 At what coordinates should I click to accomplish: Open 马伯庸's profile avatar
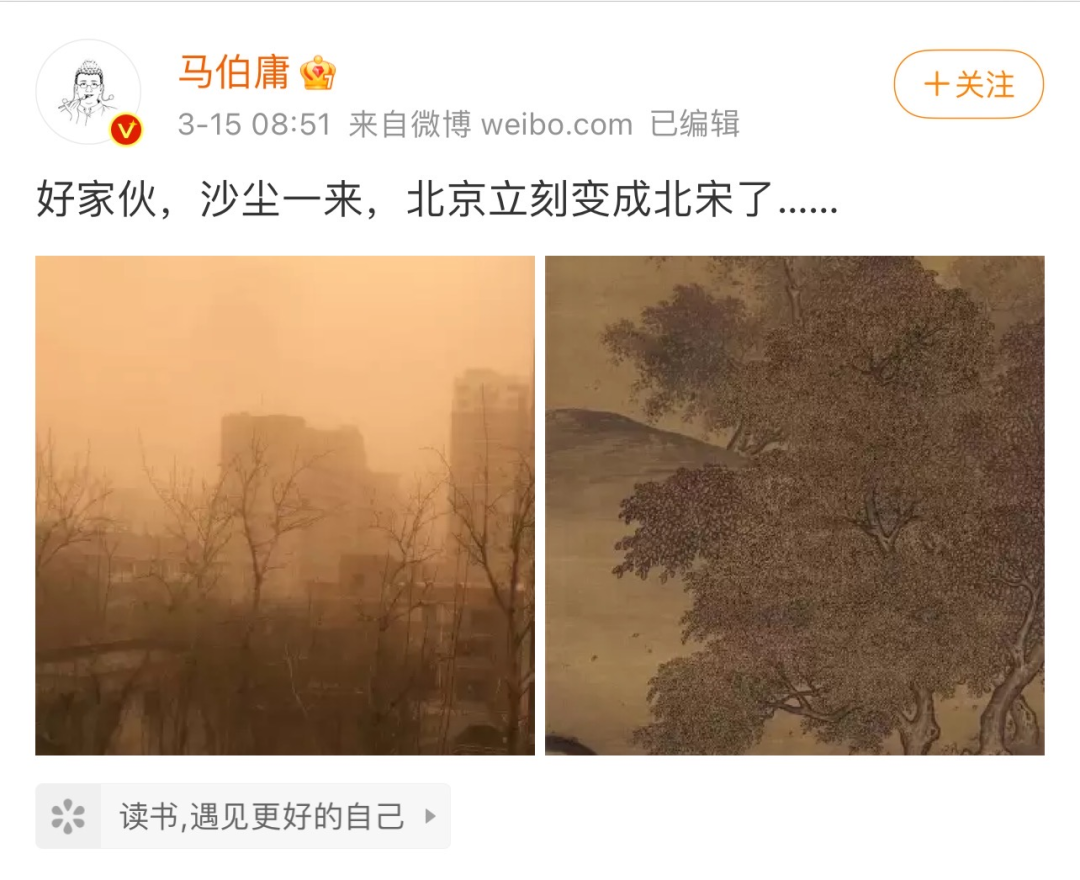(87, 92)
